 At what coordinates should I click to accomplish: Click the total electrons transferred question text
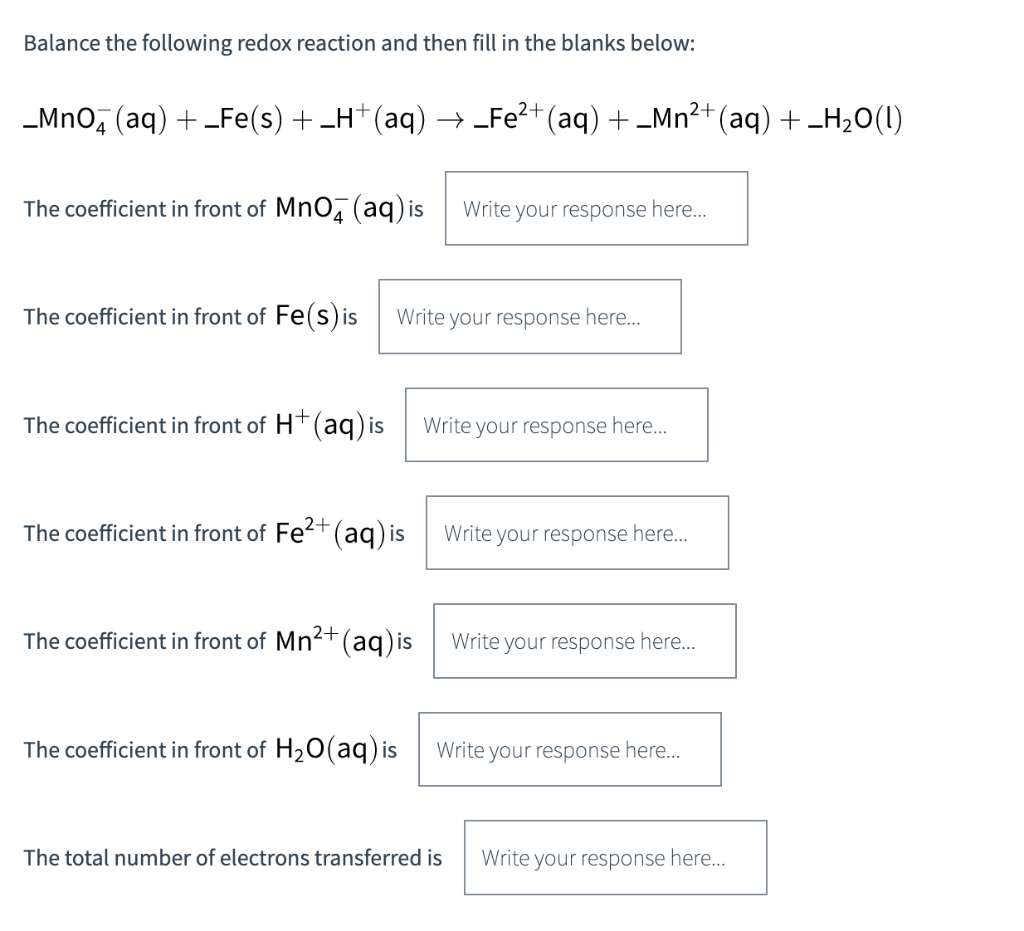(233, 857)
